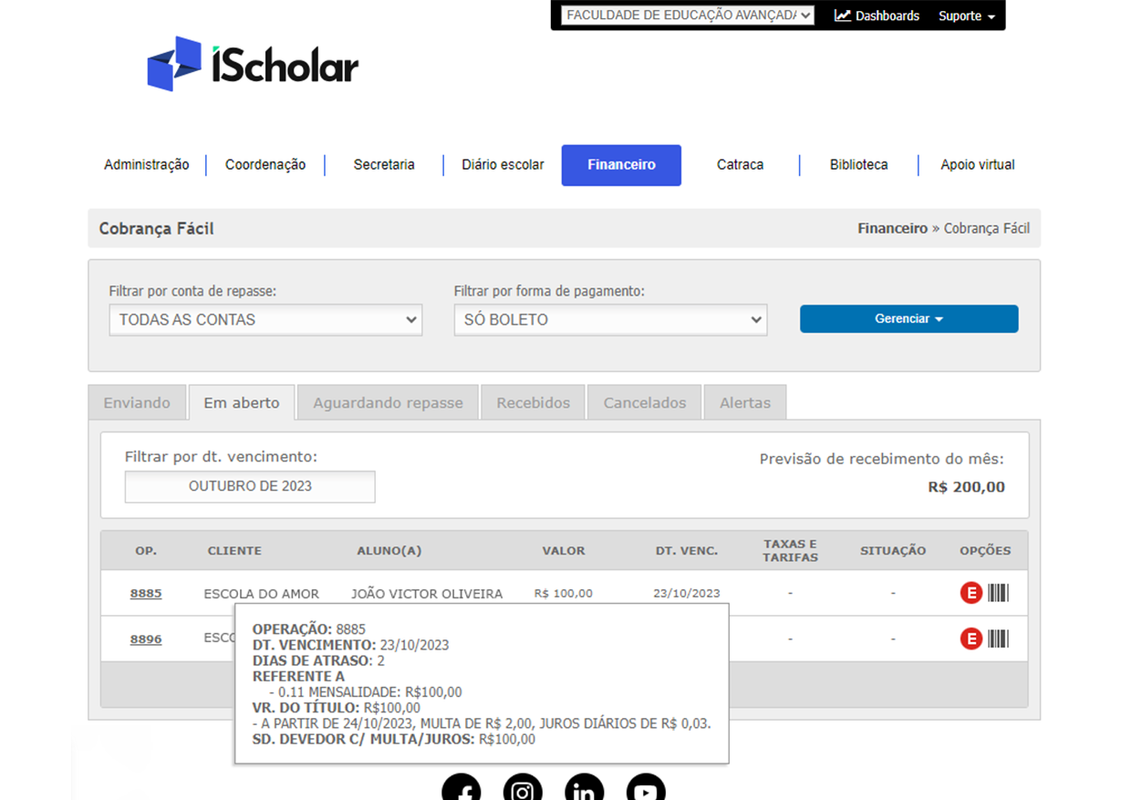Click the barcode icon for operation 8896

[x=998, y=638]
